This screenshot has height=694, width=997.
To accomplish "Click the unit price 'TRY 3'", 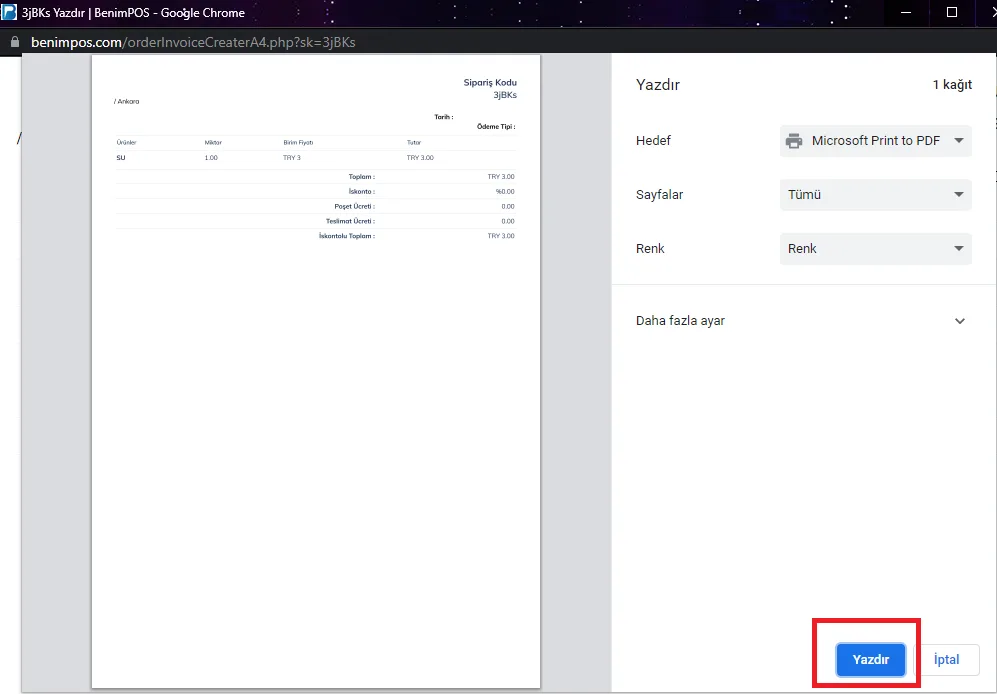I will (292, 158).
